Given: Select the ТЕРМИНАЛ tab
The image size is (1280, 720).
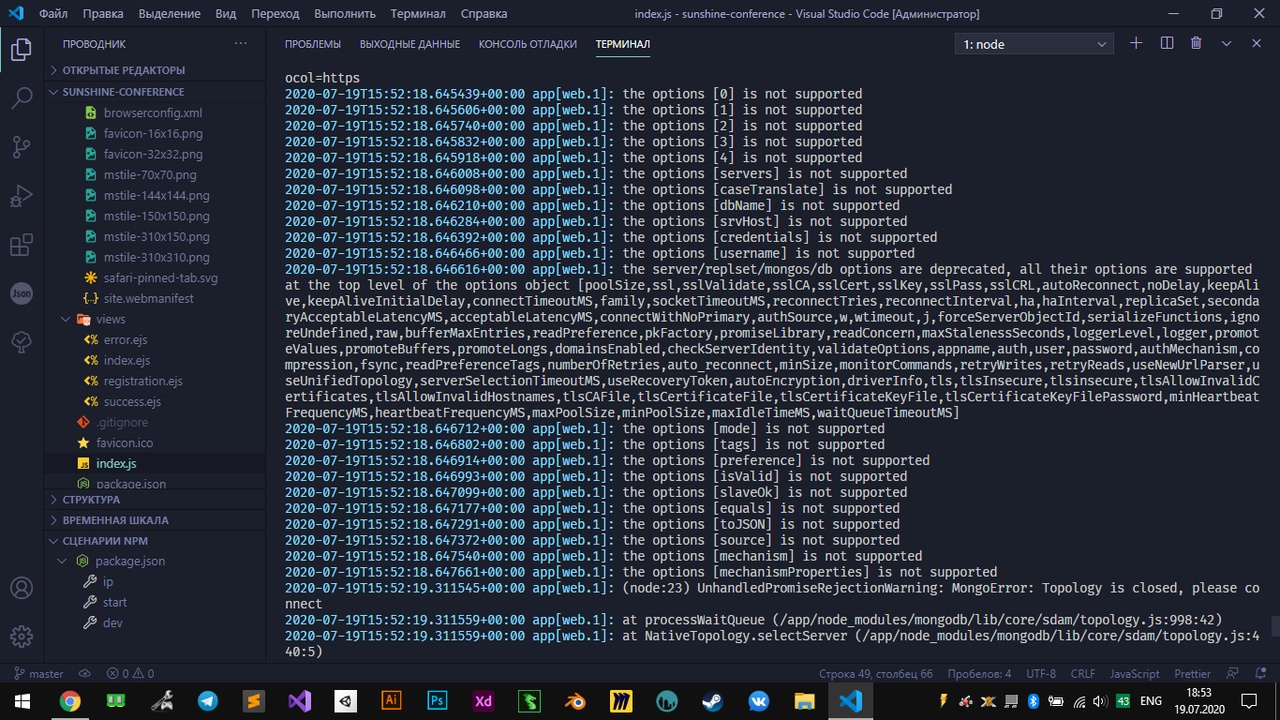Looking at the screenshot, I should click(622, 44).
